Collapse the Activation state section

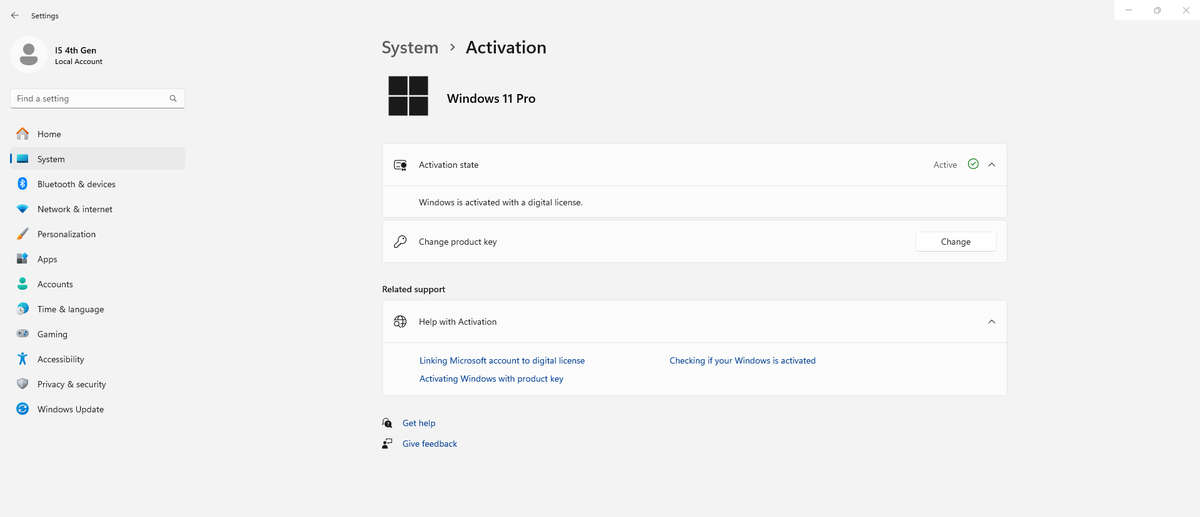coord(991,165)
